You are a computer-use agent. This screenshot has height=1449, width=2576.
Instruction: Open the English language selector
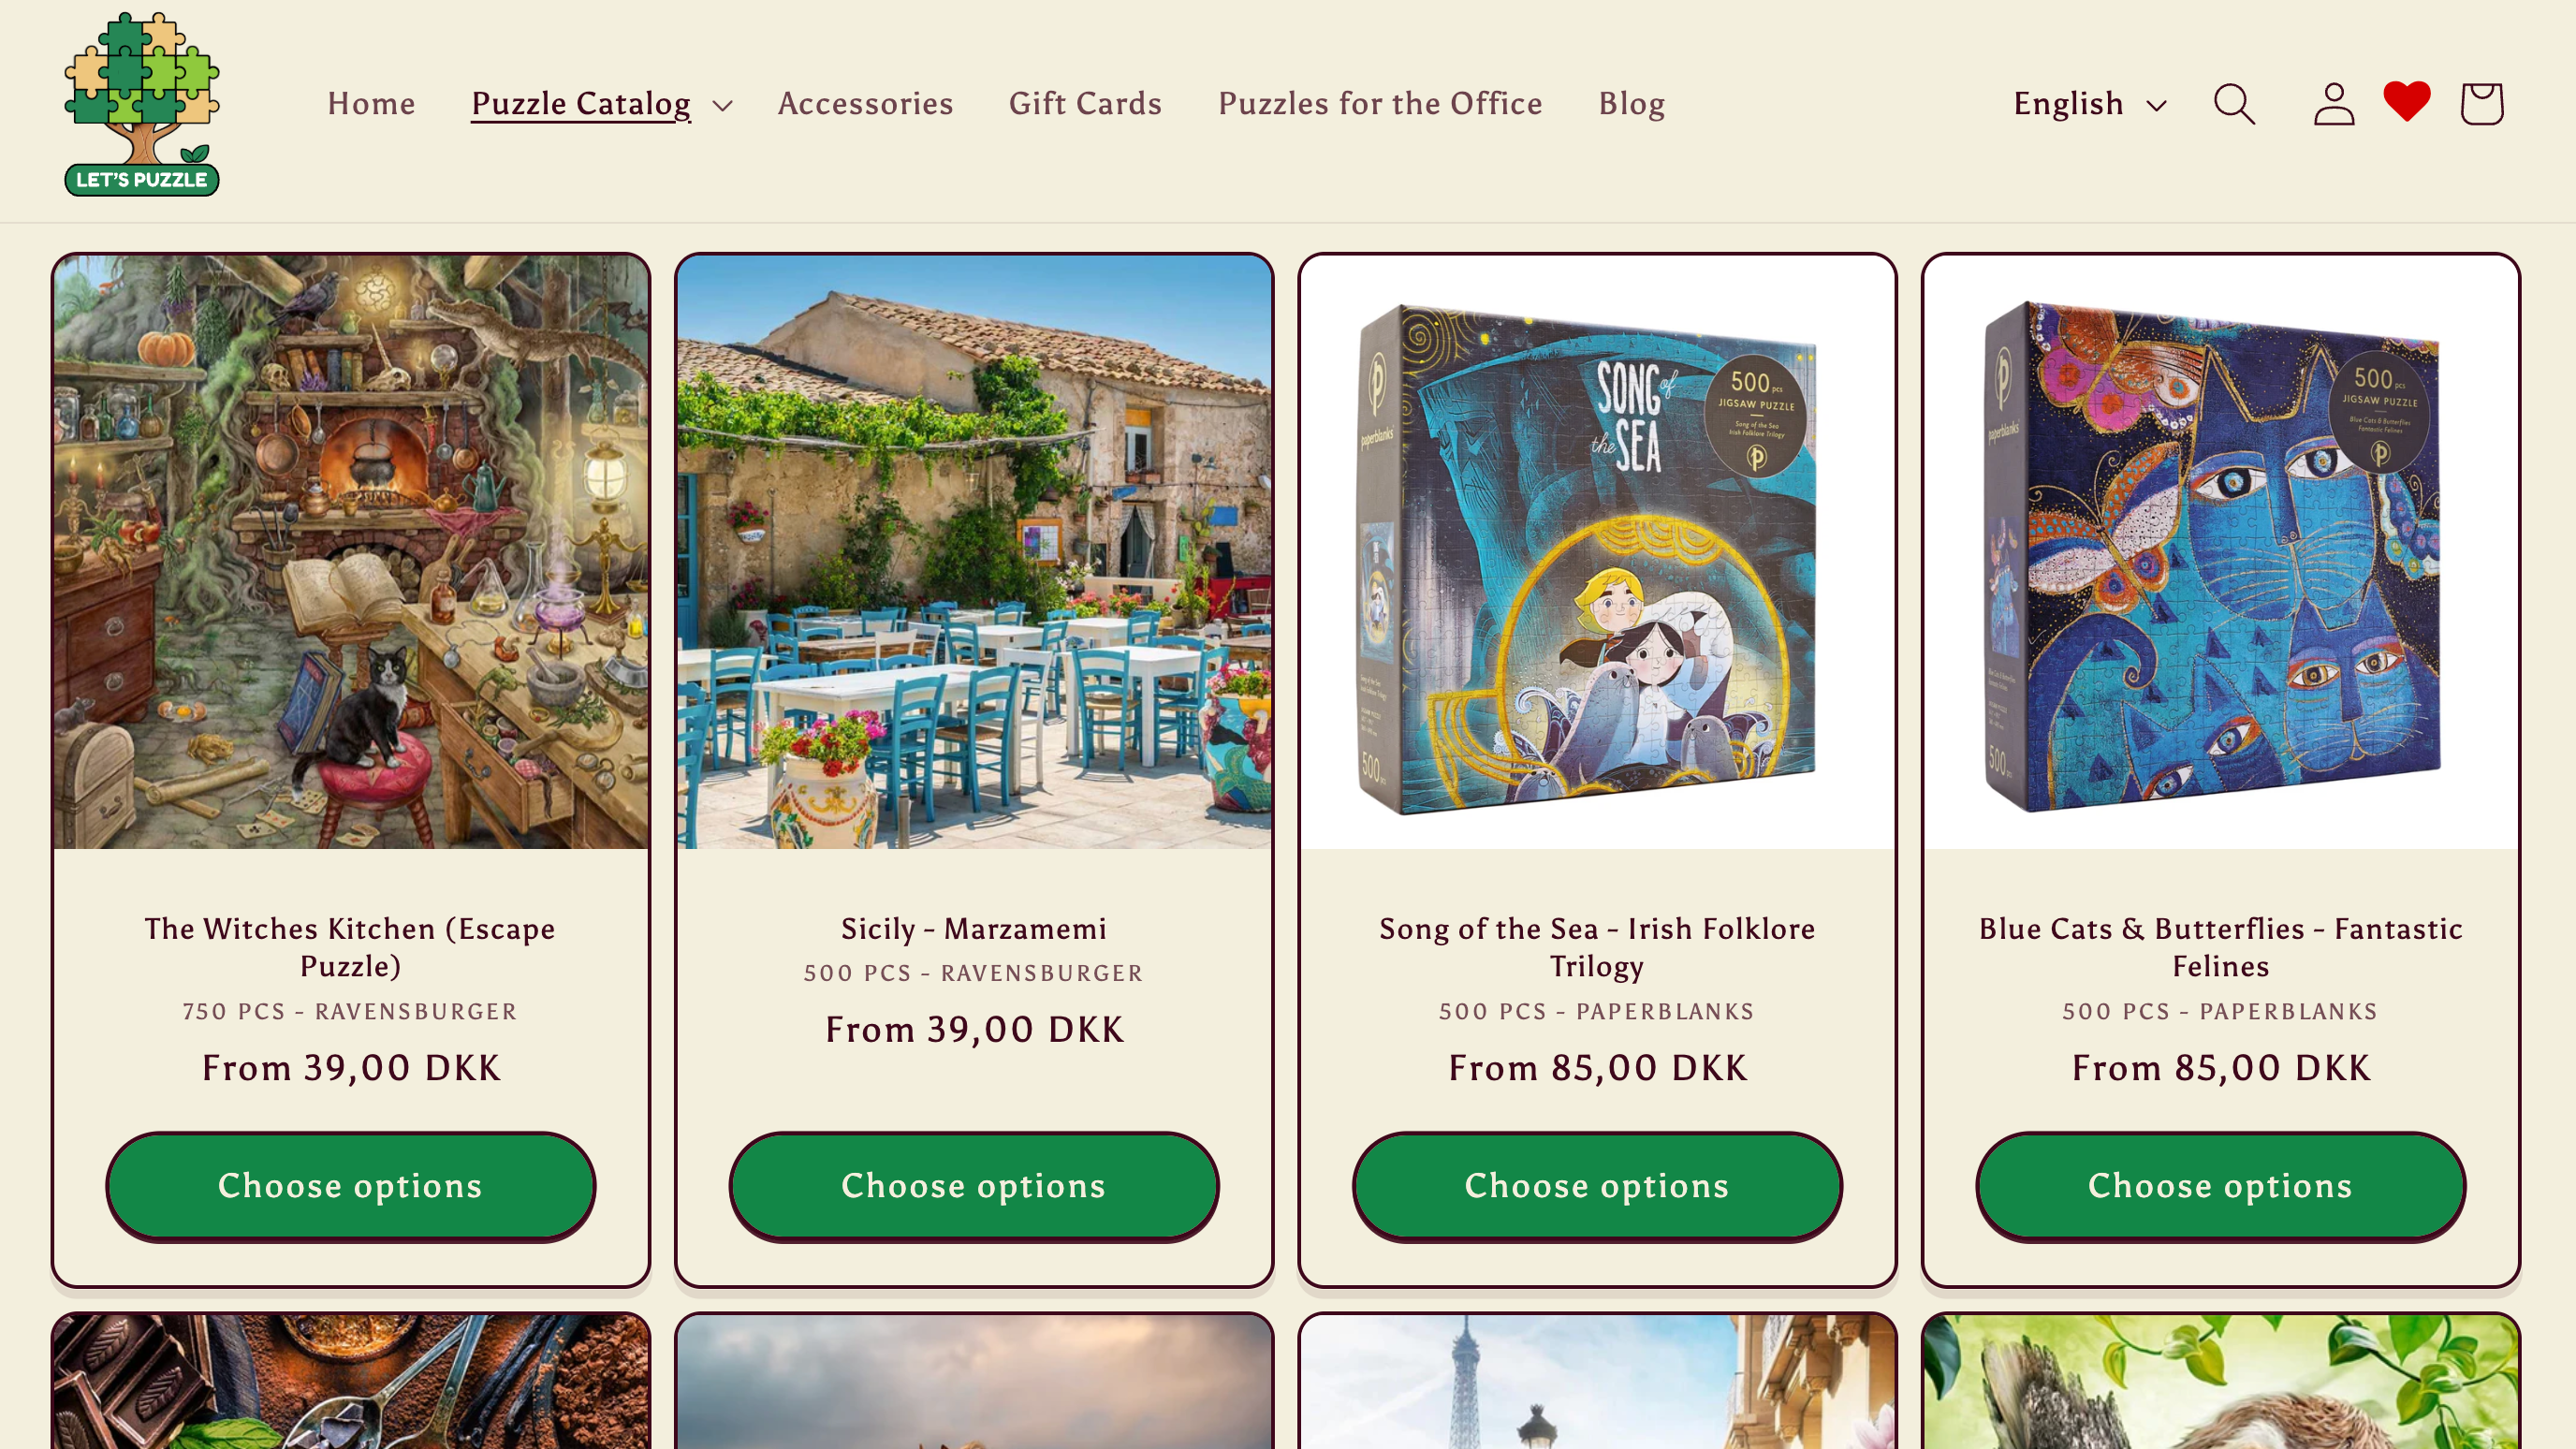(x=2090, y=104)
